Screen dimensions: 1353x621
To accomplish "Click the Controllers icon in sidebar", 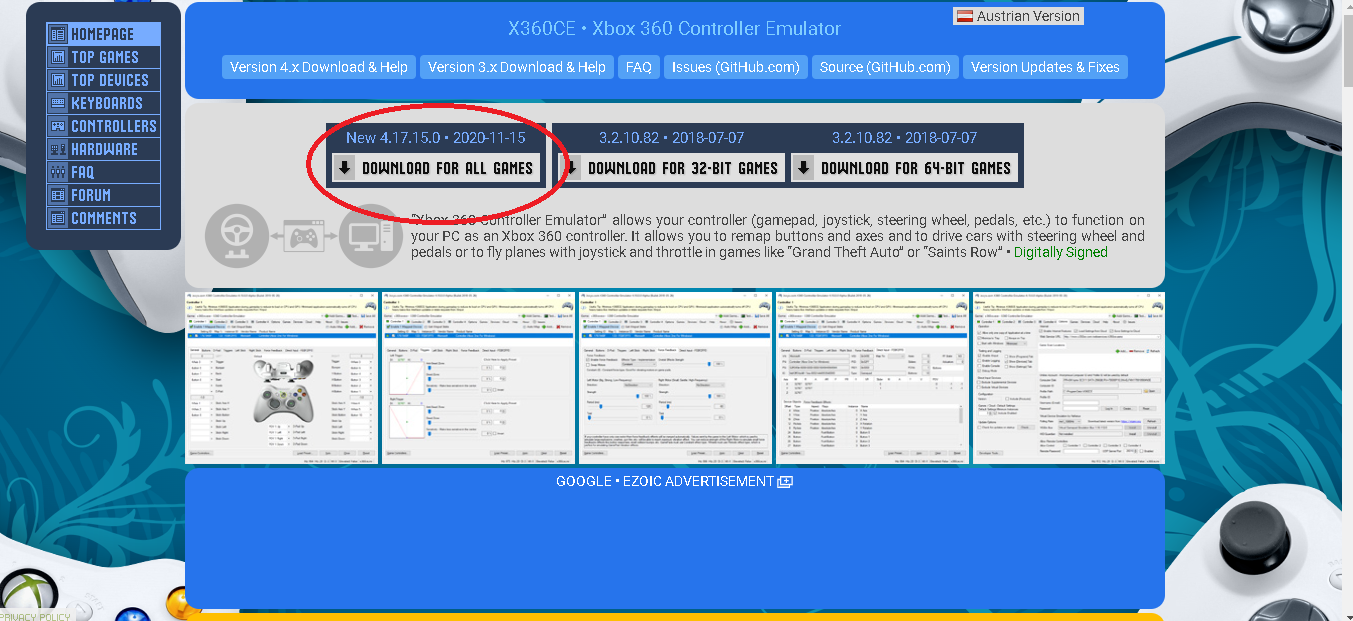I will (x=58, y=126).
